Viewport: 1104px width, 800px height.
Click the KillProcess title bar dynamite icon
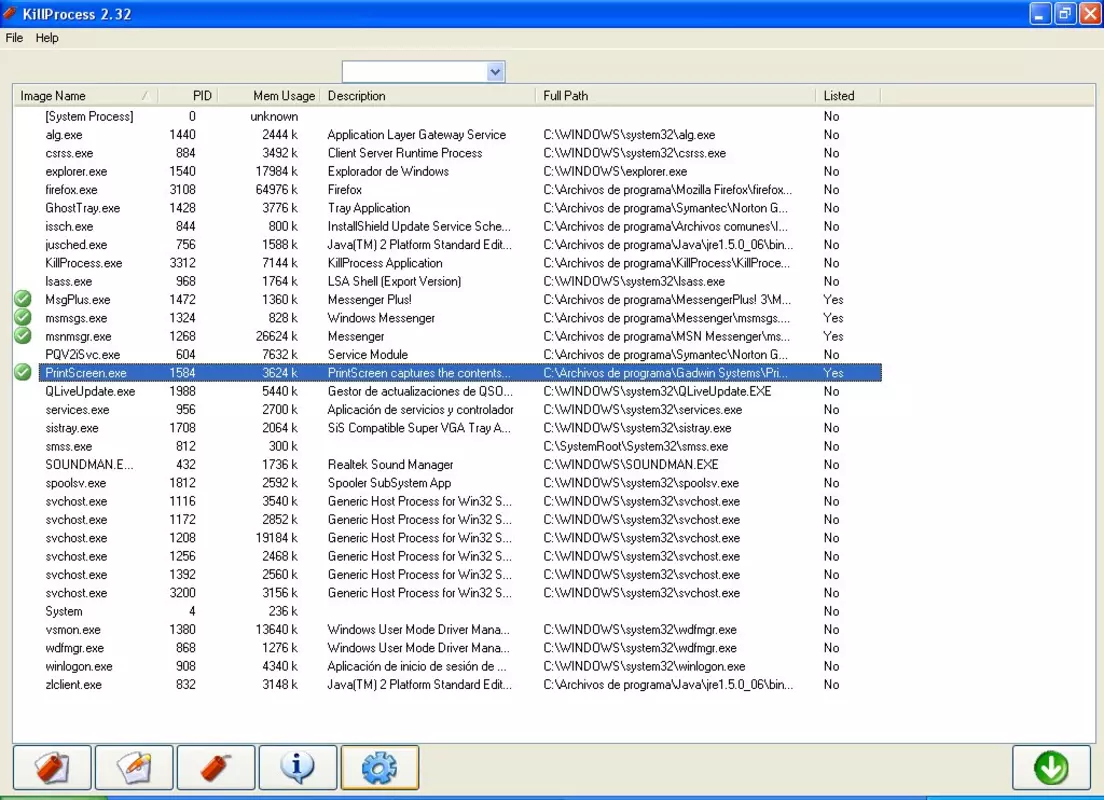[x=10, y=13]
